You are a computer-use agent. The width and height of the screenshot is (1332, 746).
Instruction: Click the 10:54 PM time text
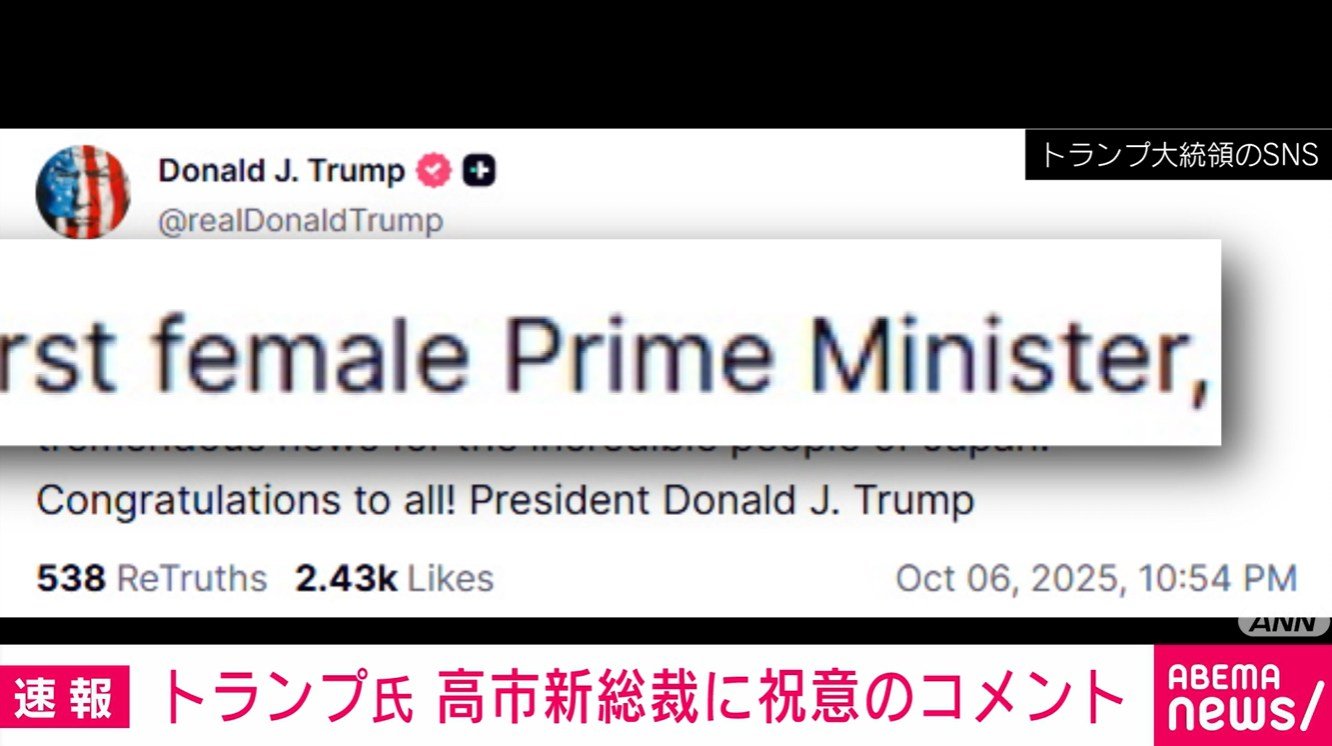(1209, 578)
